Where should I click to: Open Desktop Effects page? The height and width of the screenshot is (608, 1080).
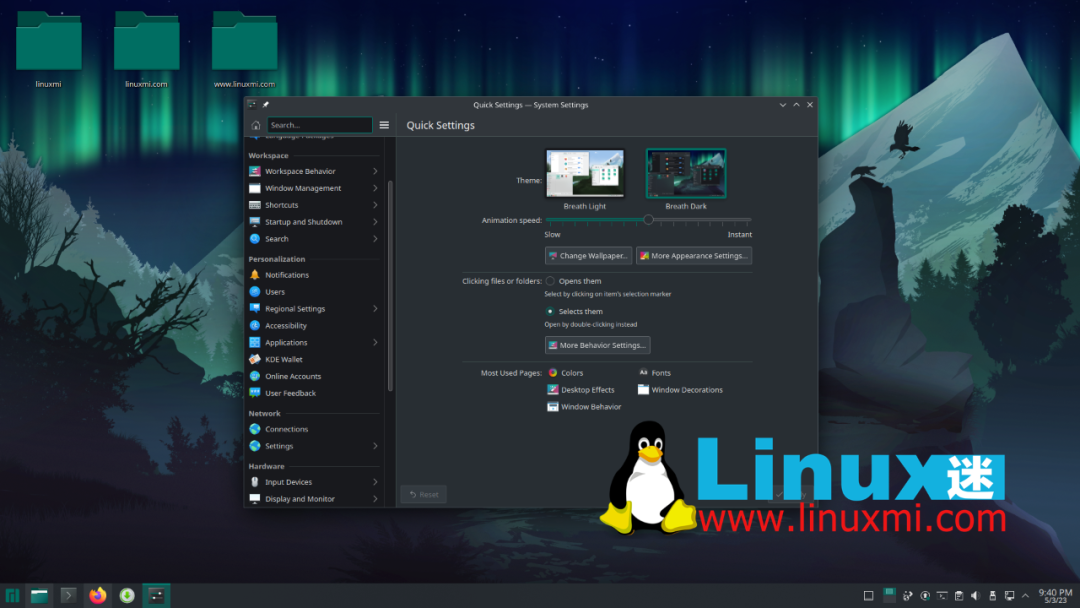(x=581, y=390)
